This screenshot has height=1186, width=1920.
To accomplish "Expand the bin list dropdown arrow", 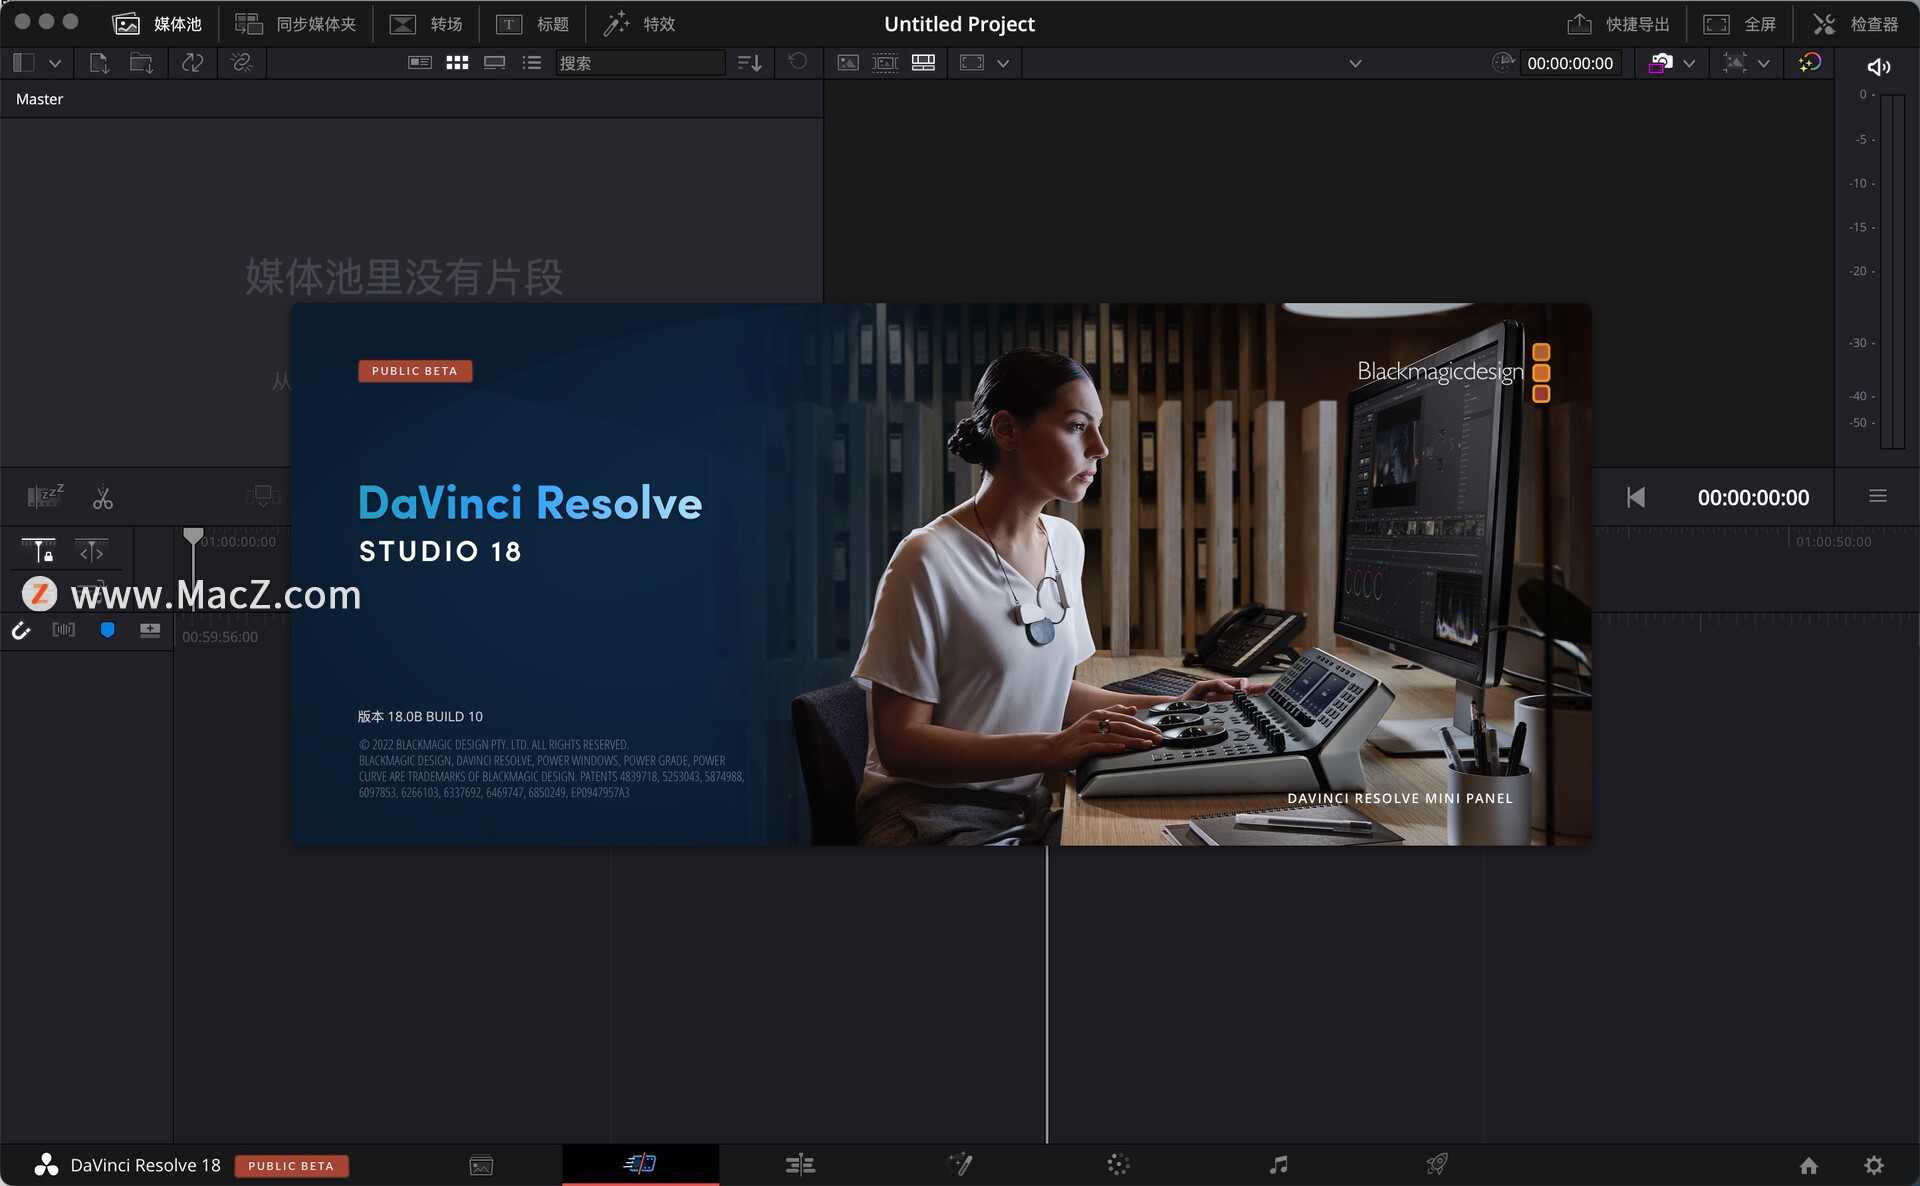I will point(55,63).
